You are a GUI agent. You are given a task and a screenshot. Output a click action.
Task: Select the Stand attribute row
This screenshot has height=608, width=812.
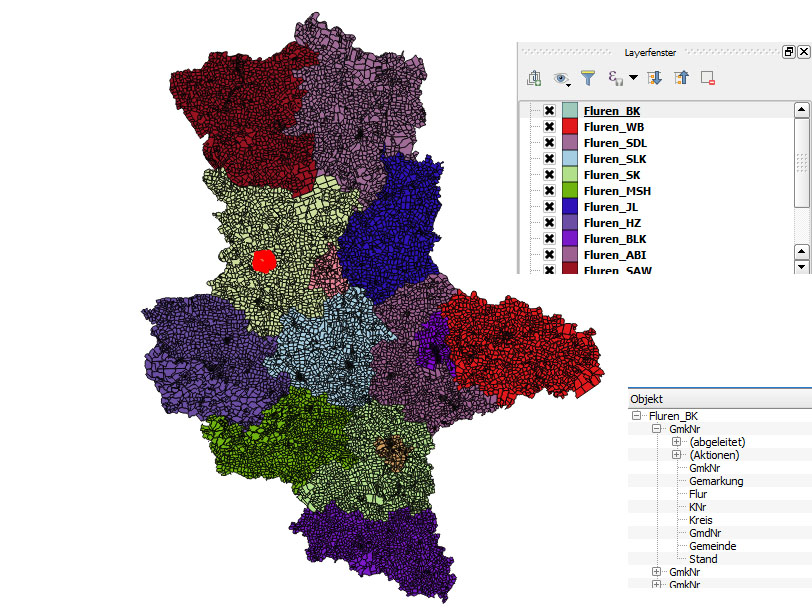pyautogui.click(x=703, y=559)
